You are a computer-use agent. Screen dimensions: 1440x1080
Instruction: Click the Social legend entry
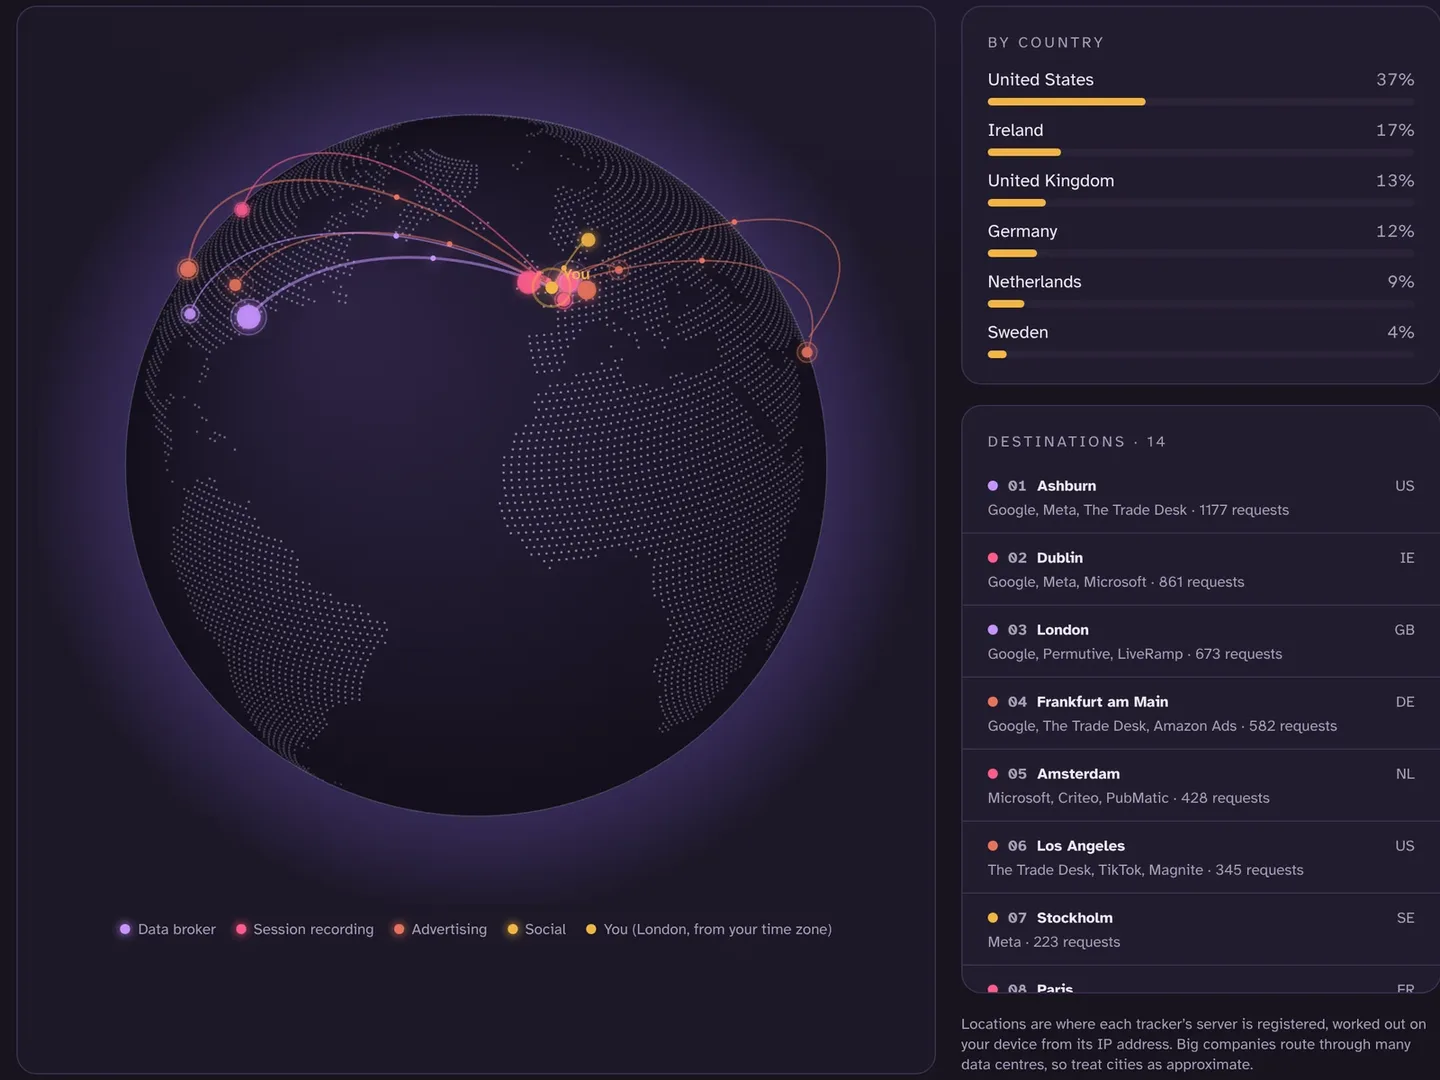click(x=536, y=929)
